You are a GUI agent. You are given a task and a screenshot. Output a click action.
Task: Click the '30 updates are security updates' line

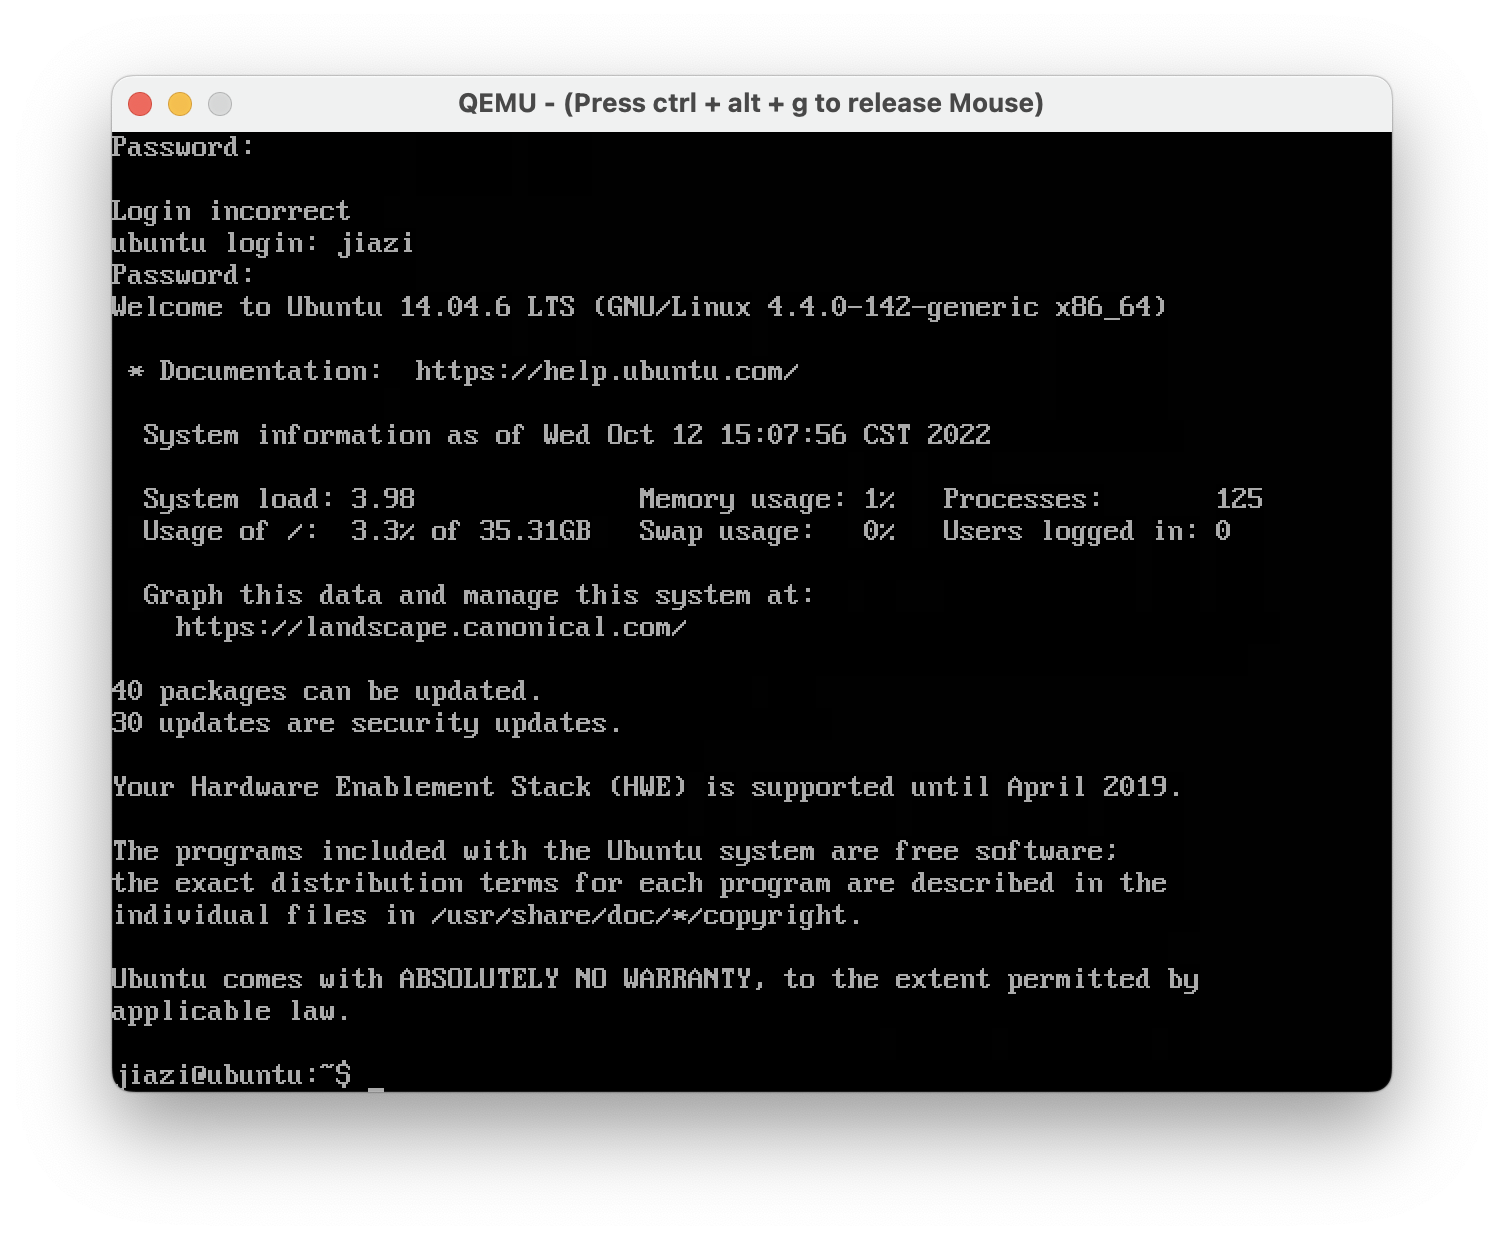[367, 723]
